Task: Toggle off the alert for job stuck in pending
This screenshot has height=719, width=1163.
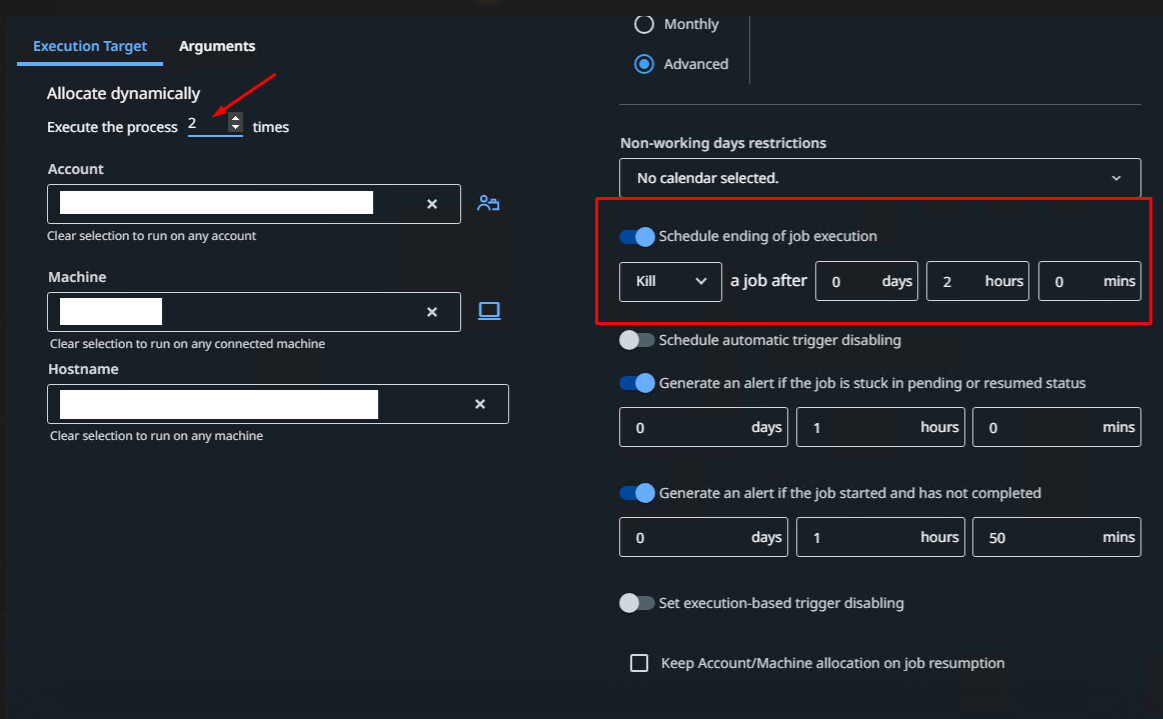Action: (x=637, y=383)
